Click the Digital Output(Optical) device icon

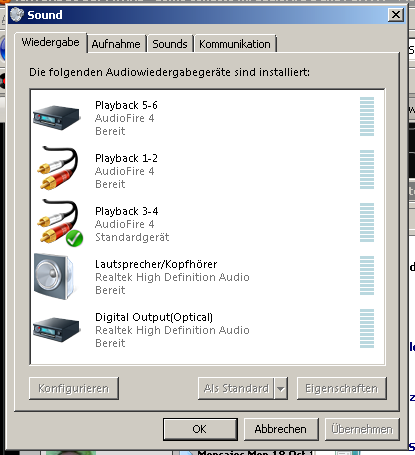click(x=57, y=330)
